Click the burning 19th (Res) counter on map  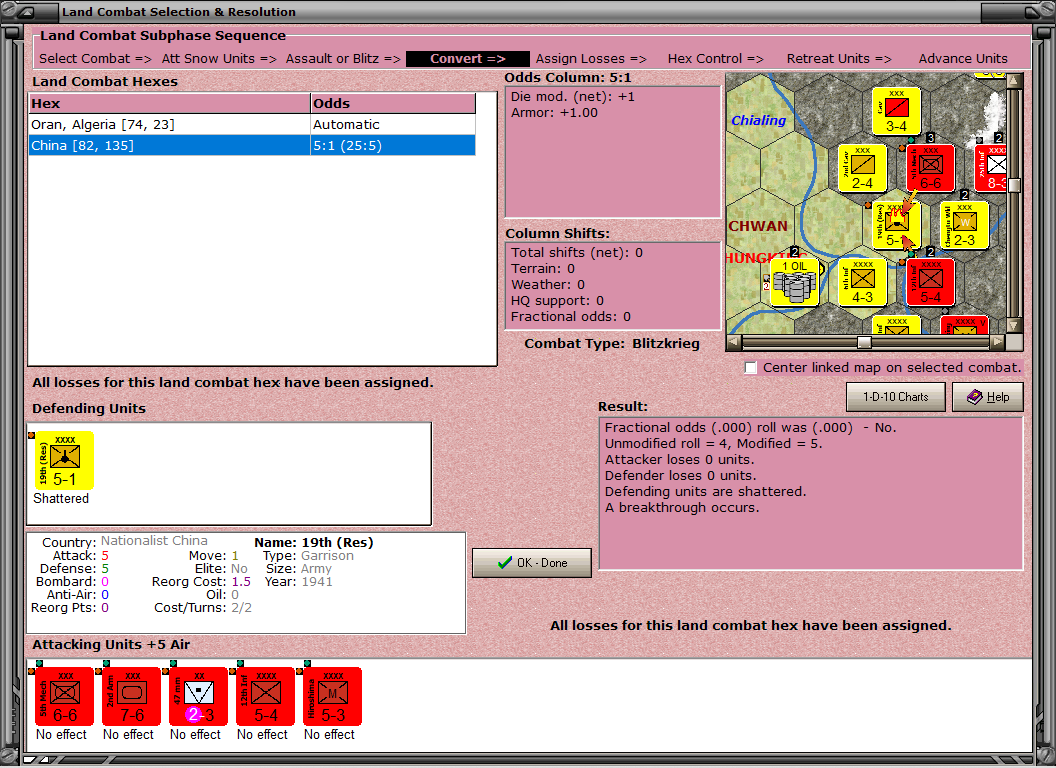(896, 226)
